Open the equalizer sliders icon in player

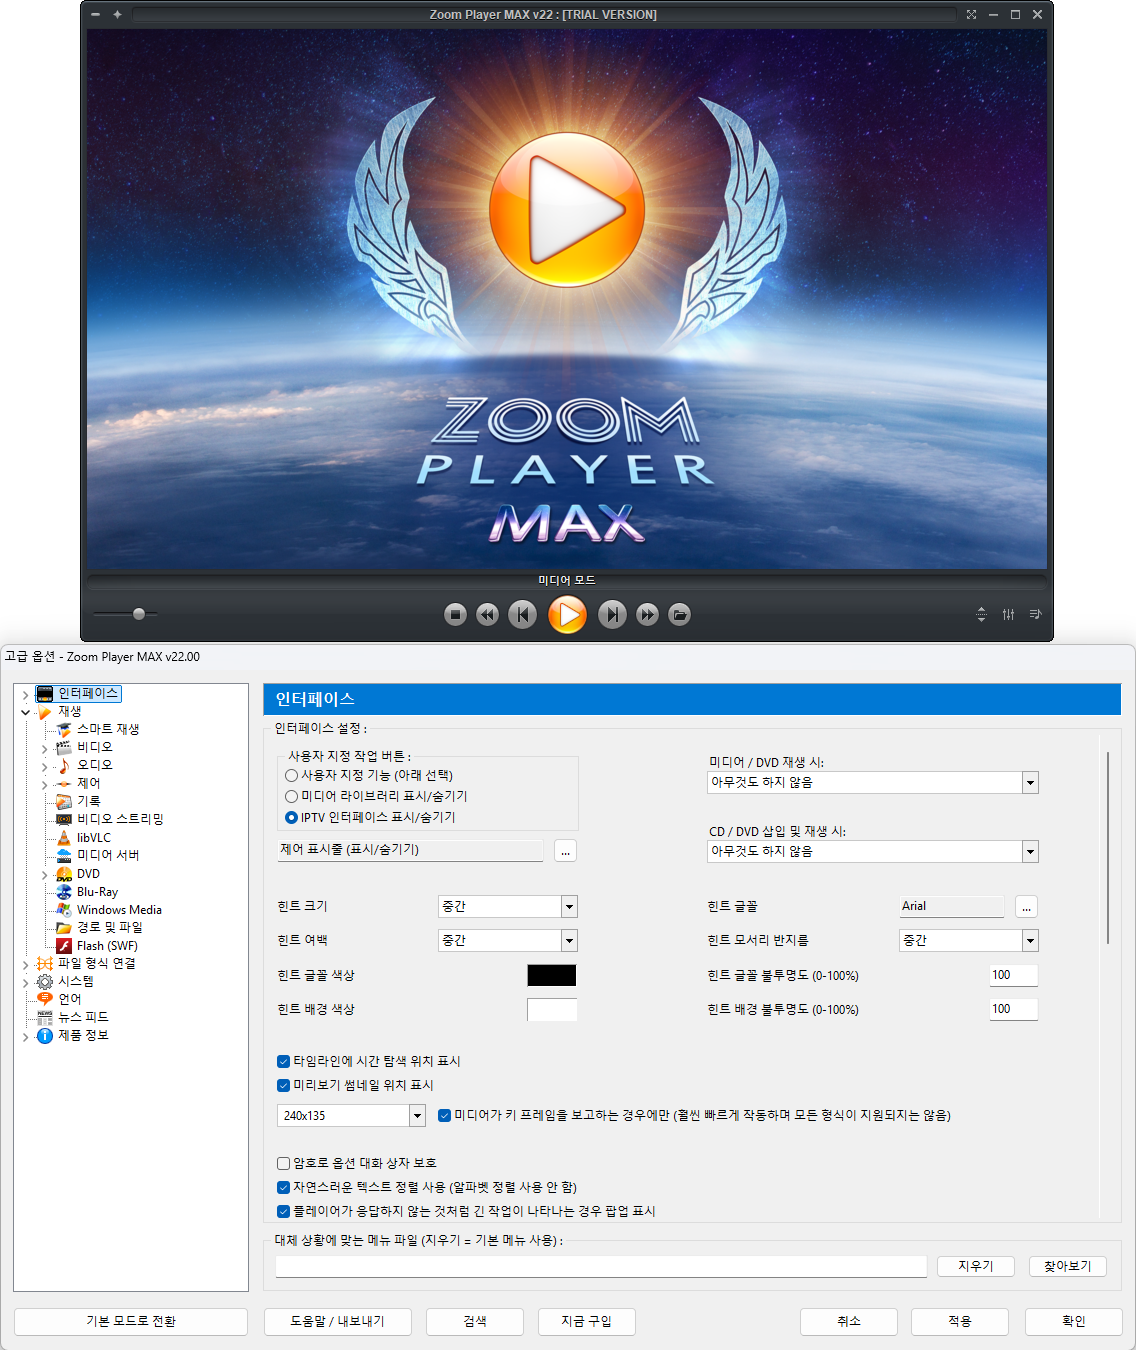pos(1008,614)
